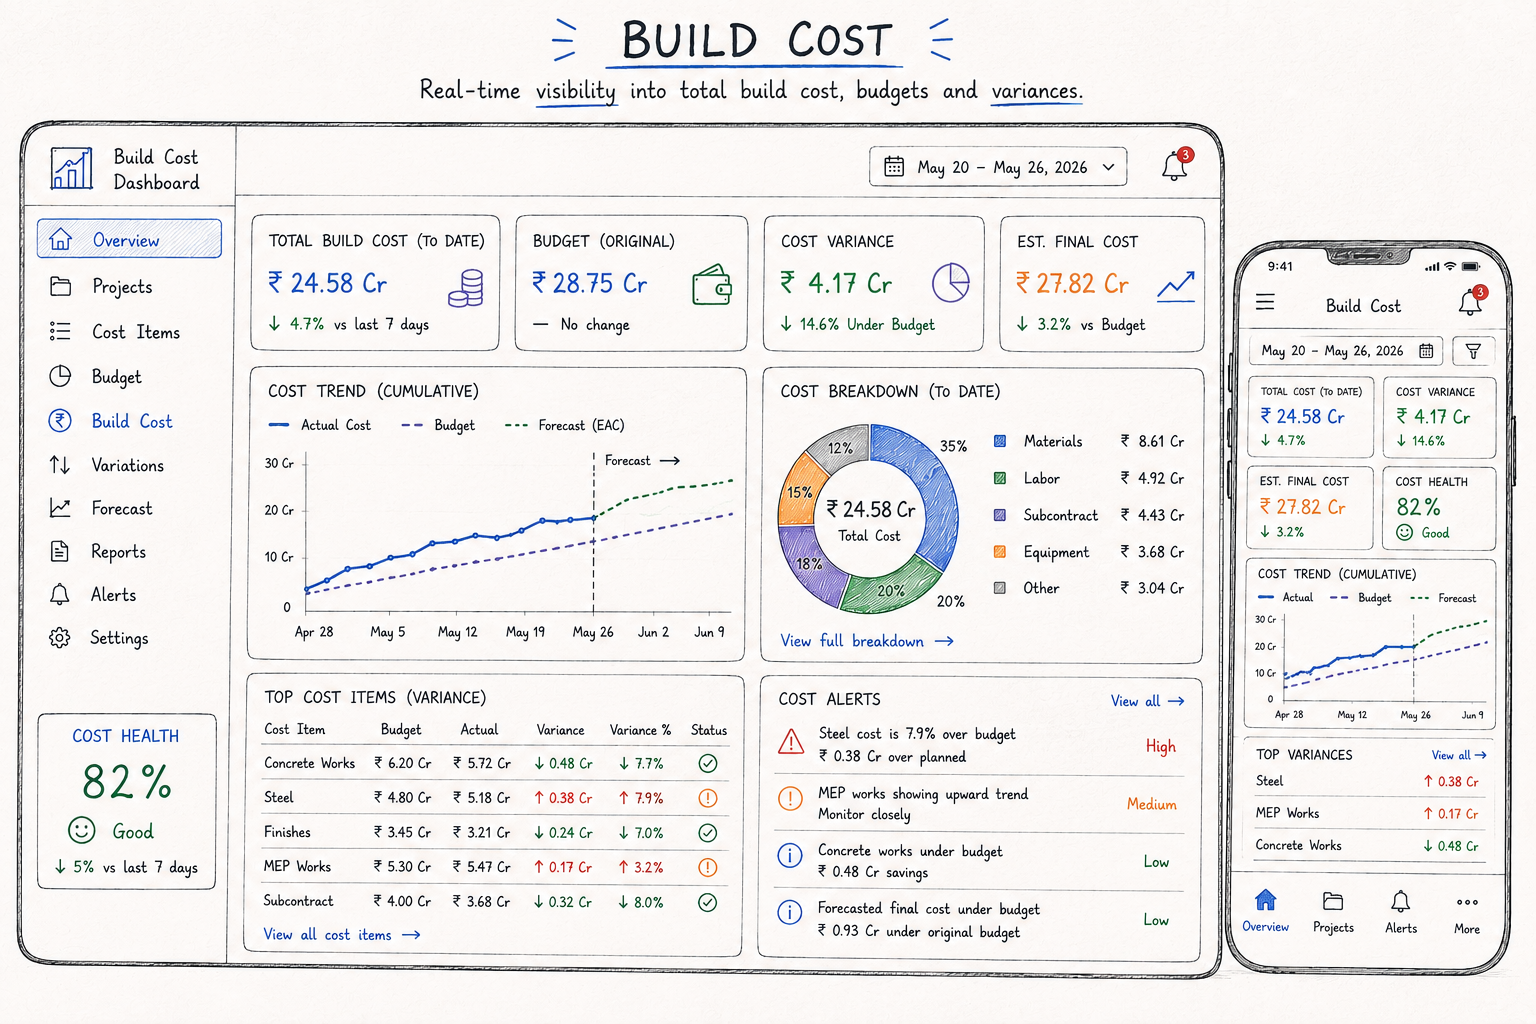
Task: Click the Subcontract purple legend swatch
Action: (1000, 515)
